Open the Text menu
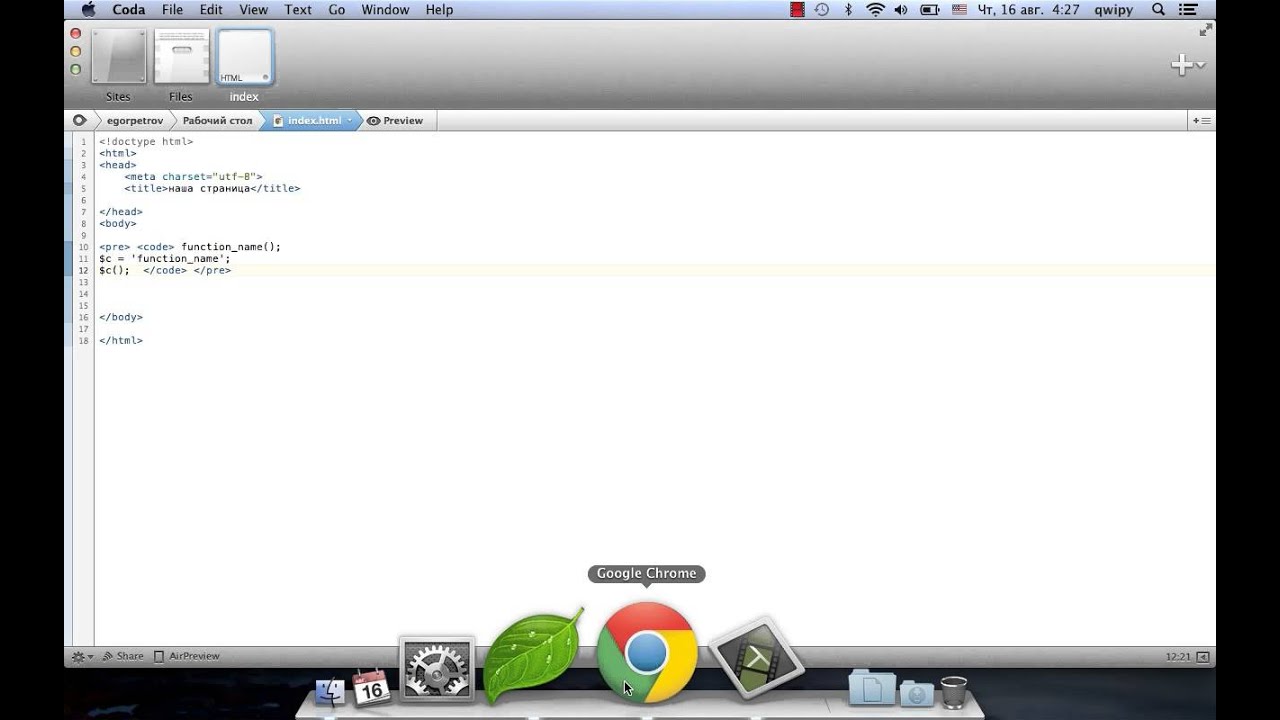 point(298,9)
